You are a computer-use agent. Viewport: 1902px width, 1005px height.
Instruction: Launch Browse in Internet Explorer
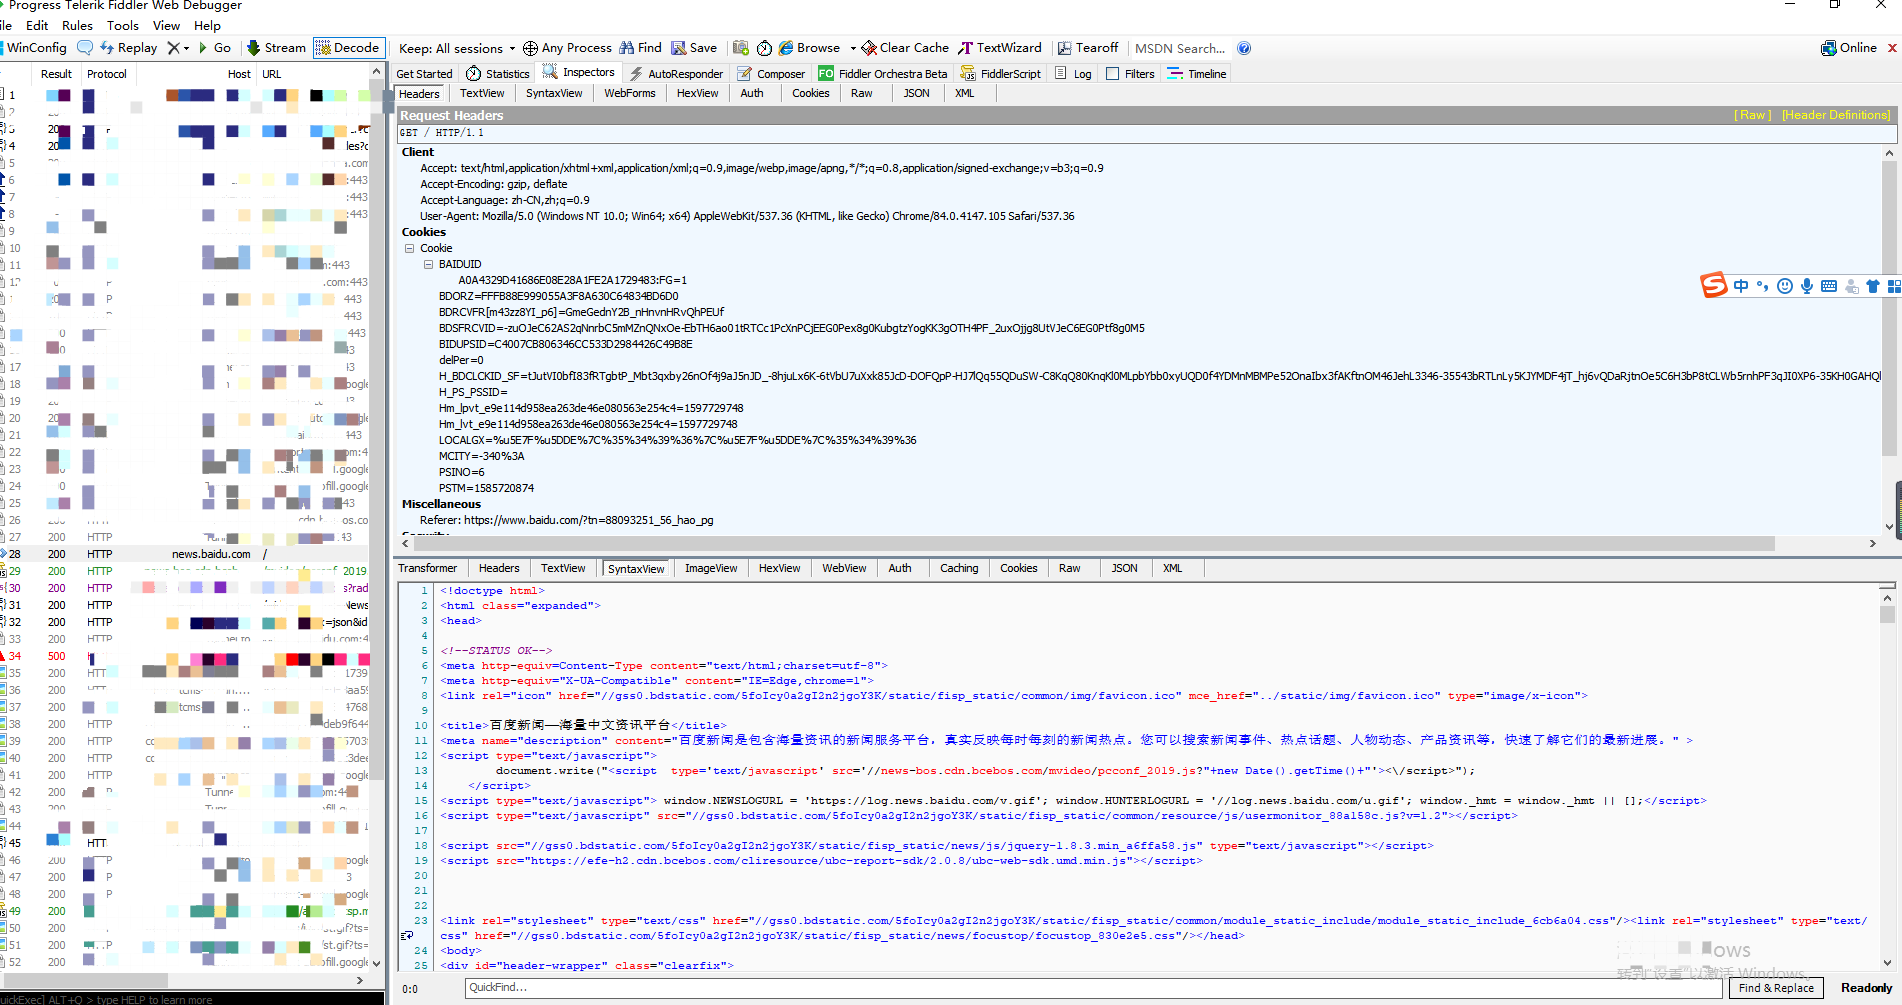810,48
